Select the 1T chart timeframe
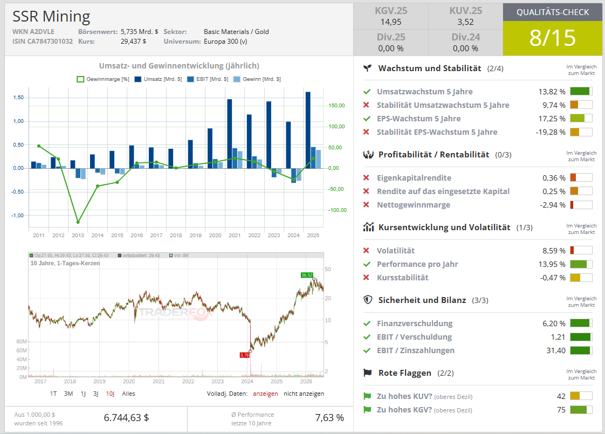The height and width of the screenshot is (434, 605). pyautogui.click(x=53, y=393)
